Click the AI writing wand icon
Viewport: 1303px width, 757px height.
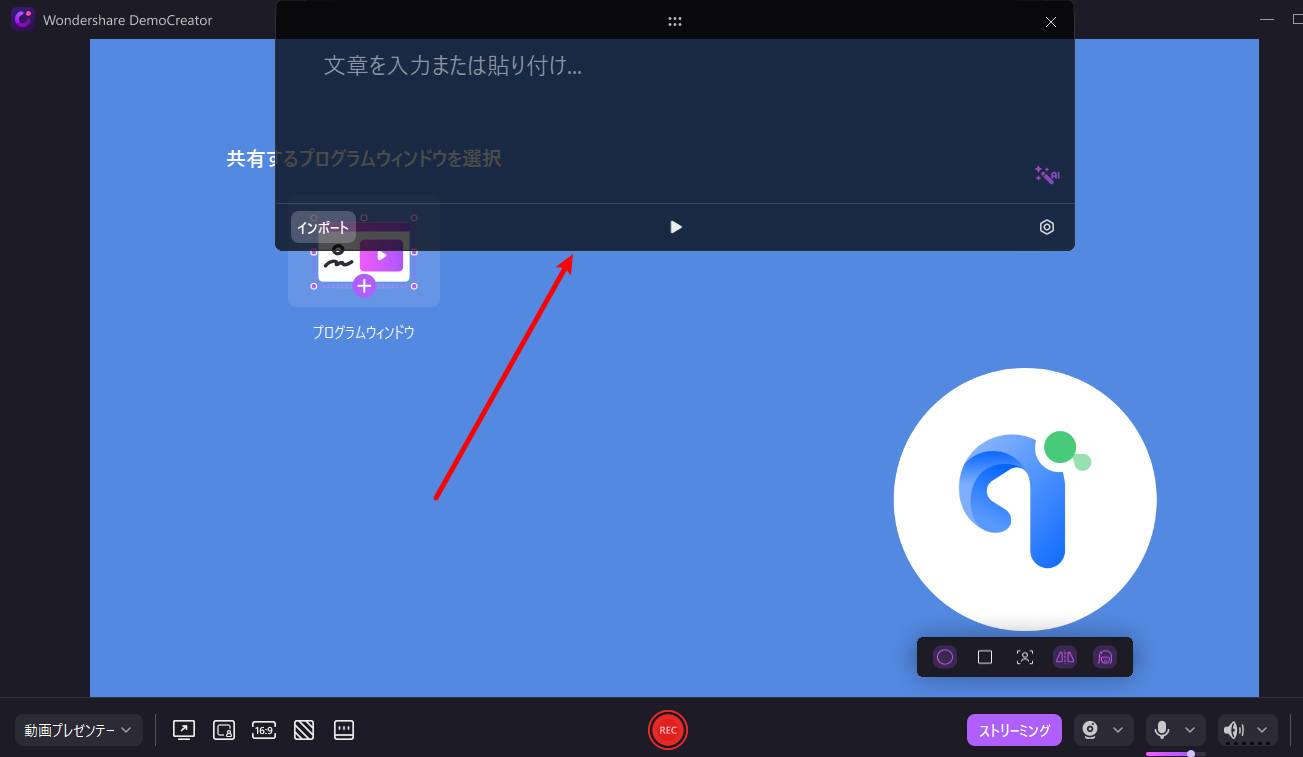pyautogui.click(x=1047, y=175)
